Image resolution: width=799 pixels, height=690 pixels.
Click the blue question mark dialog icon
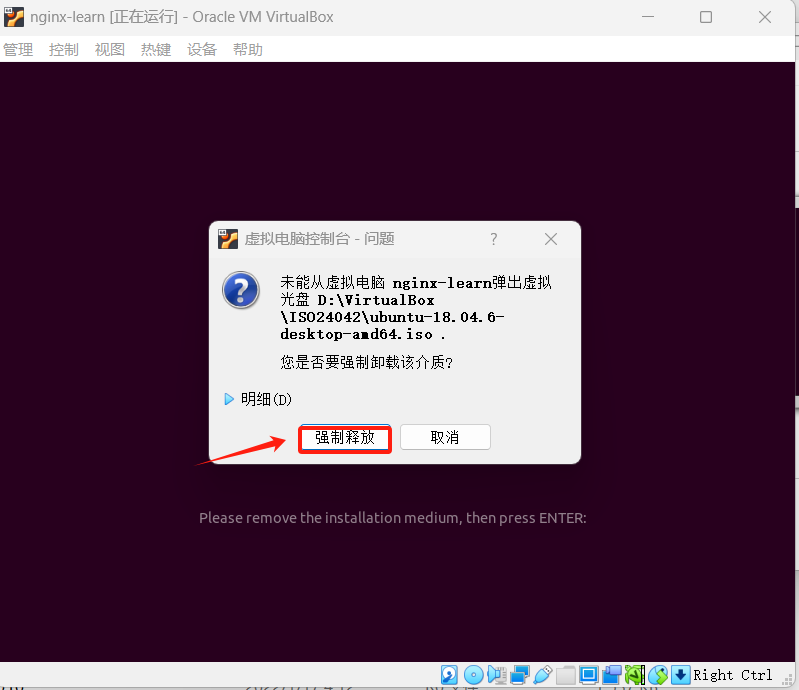pos(241,290)
